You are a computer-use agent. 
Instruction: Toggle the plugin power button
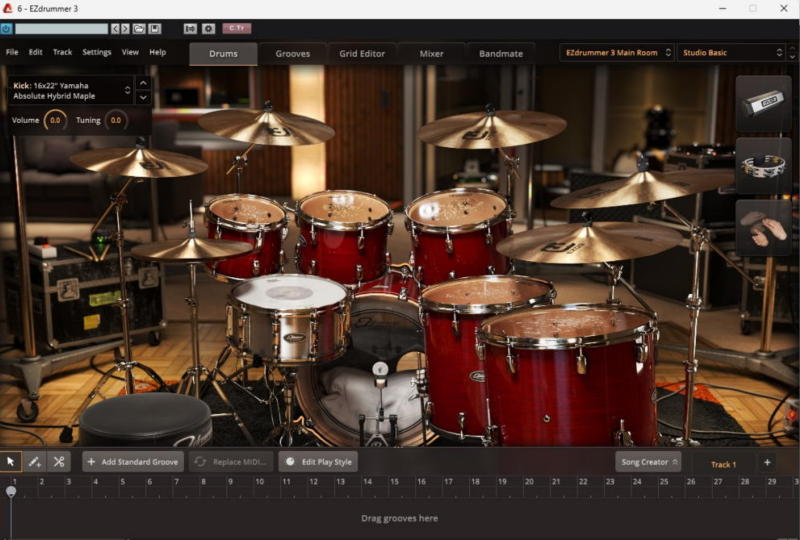6,29
